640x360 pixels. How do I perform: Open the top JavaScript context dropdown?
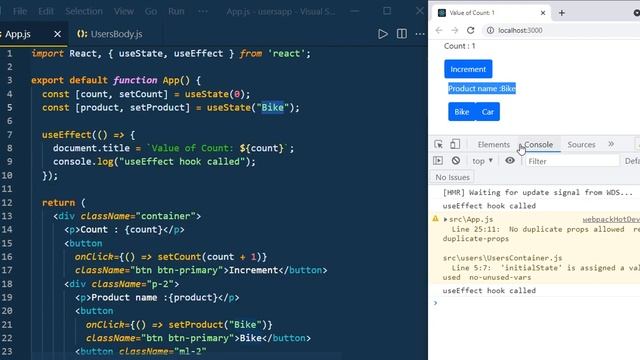482,161
